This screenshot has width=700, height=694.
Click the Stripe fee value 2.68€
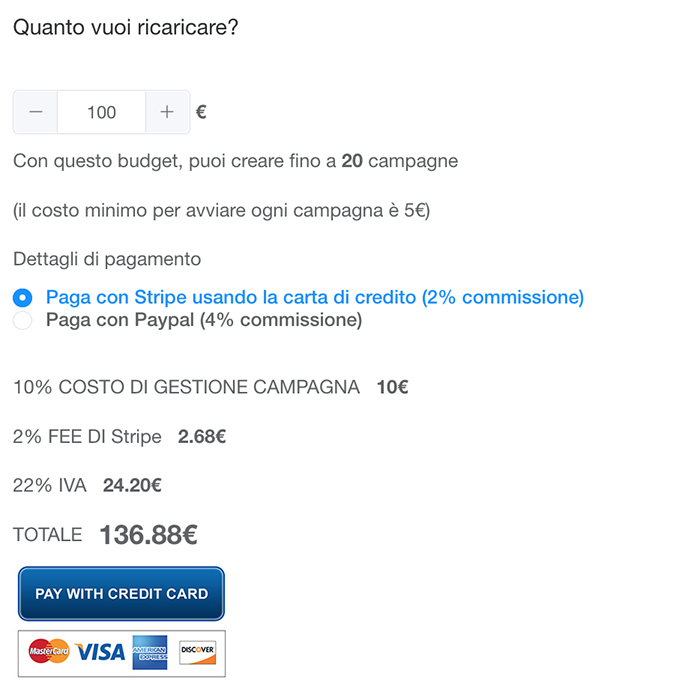[x=202, y=437]
